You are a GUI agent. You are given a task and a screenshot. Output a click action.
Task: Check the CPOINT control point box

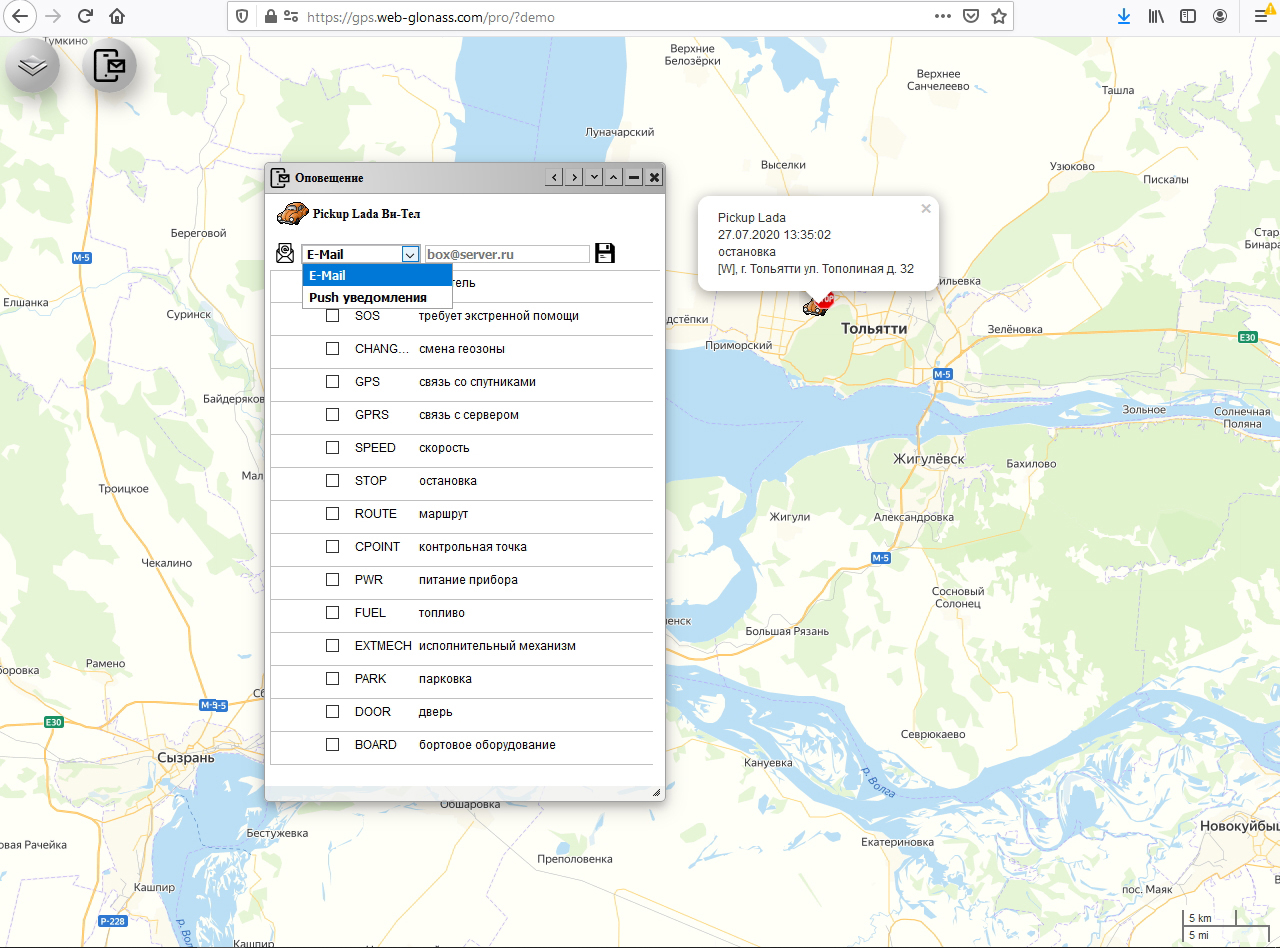332,547
